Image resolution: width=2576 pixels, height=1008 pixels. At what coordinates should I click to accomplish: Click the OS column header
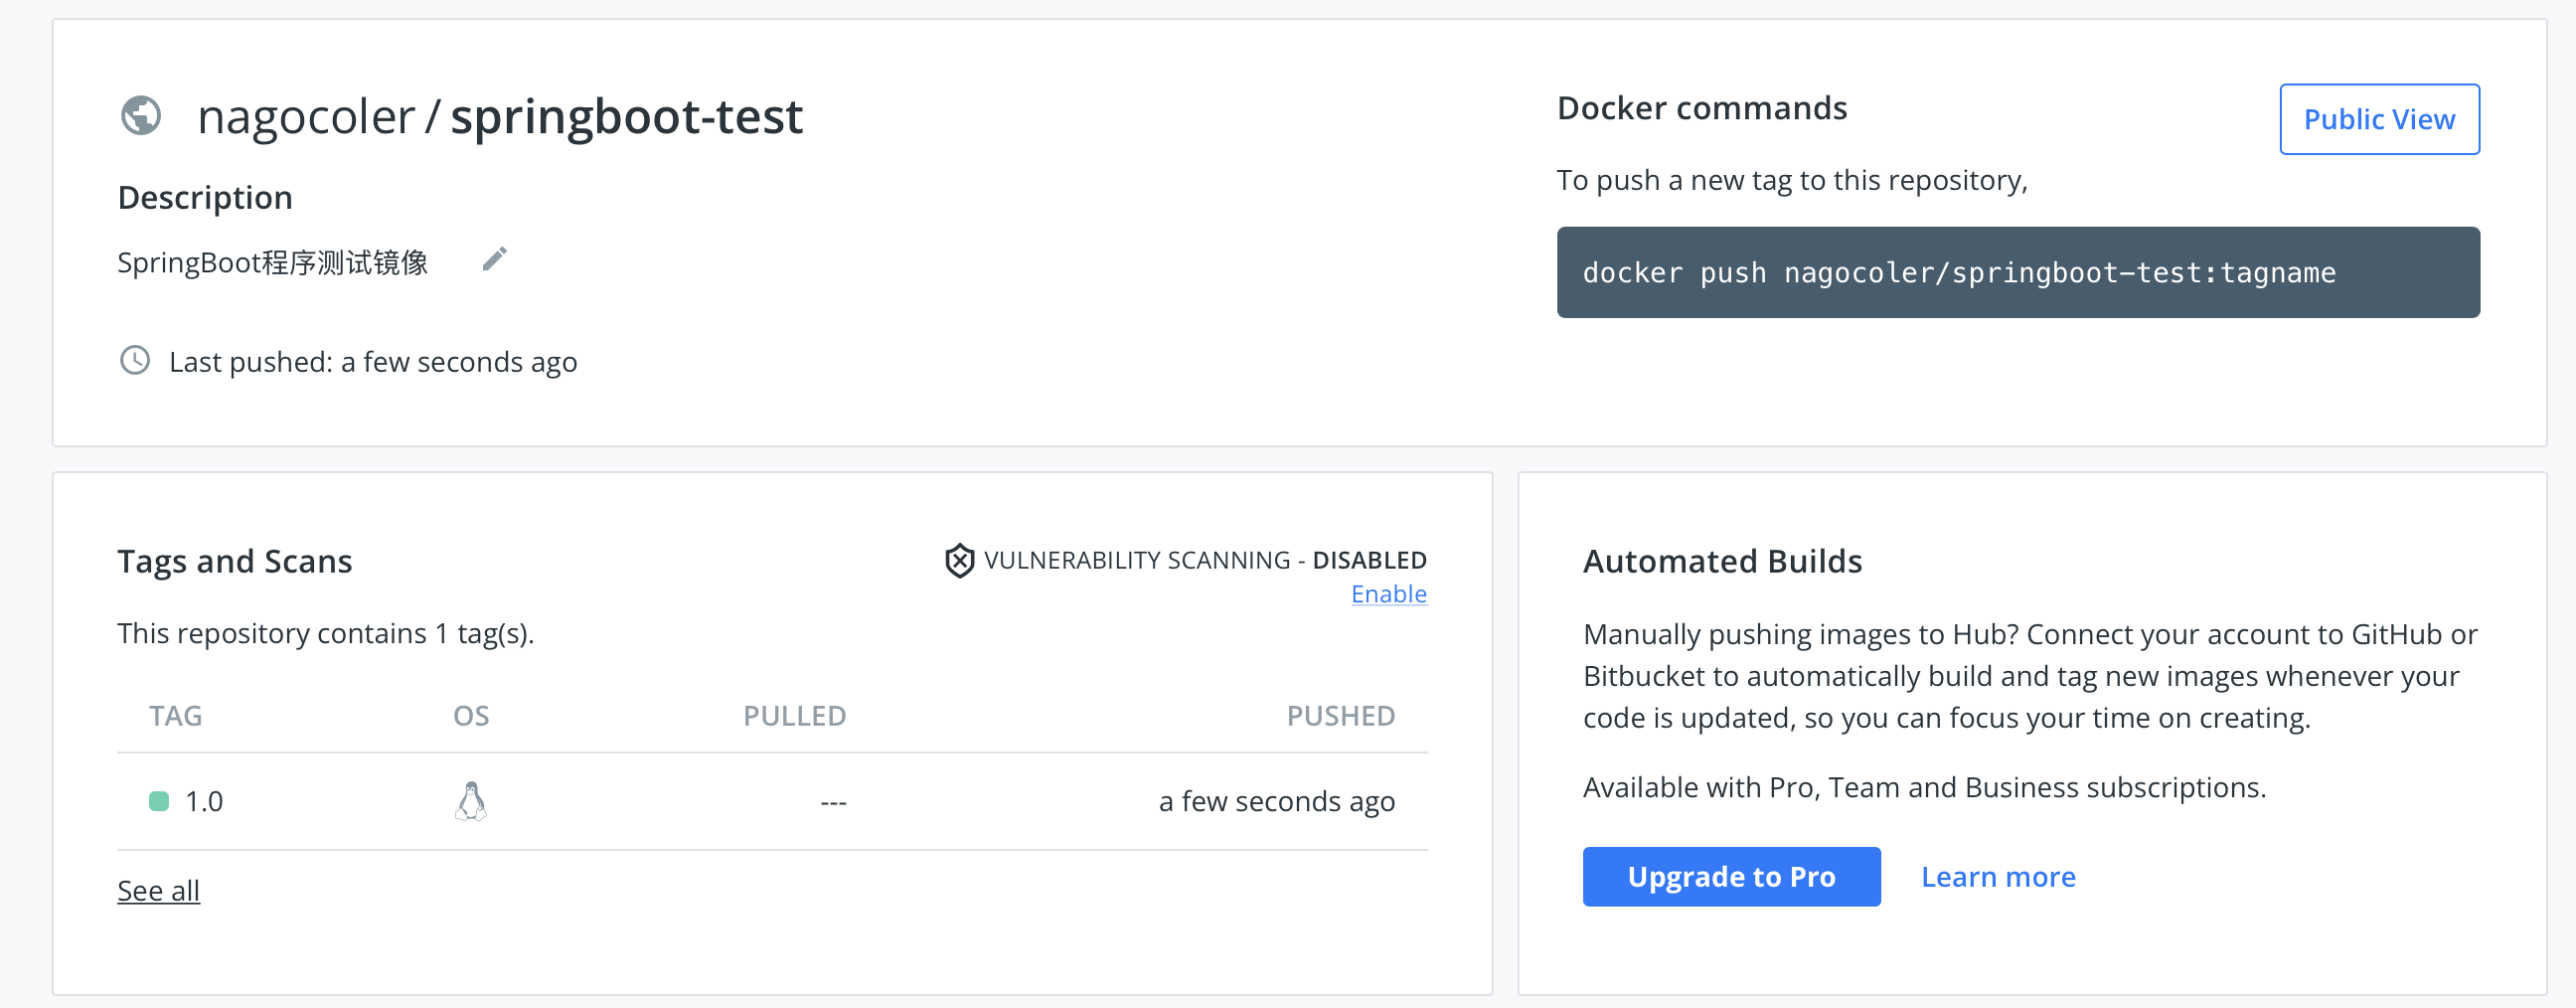(471, 716)
